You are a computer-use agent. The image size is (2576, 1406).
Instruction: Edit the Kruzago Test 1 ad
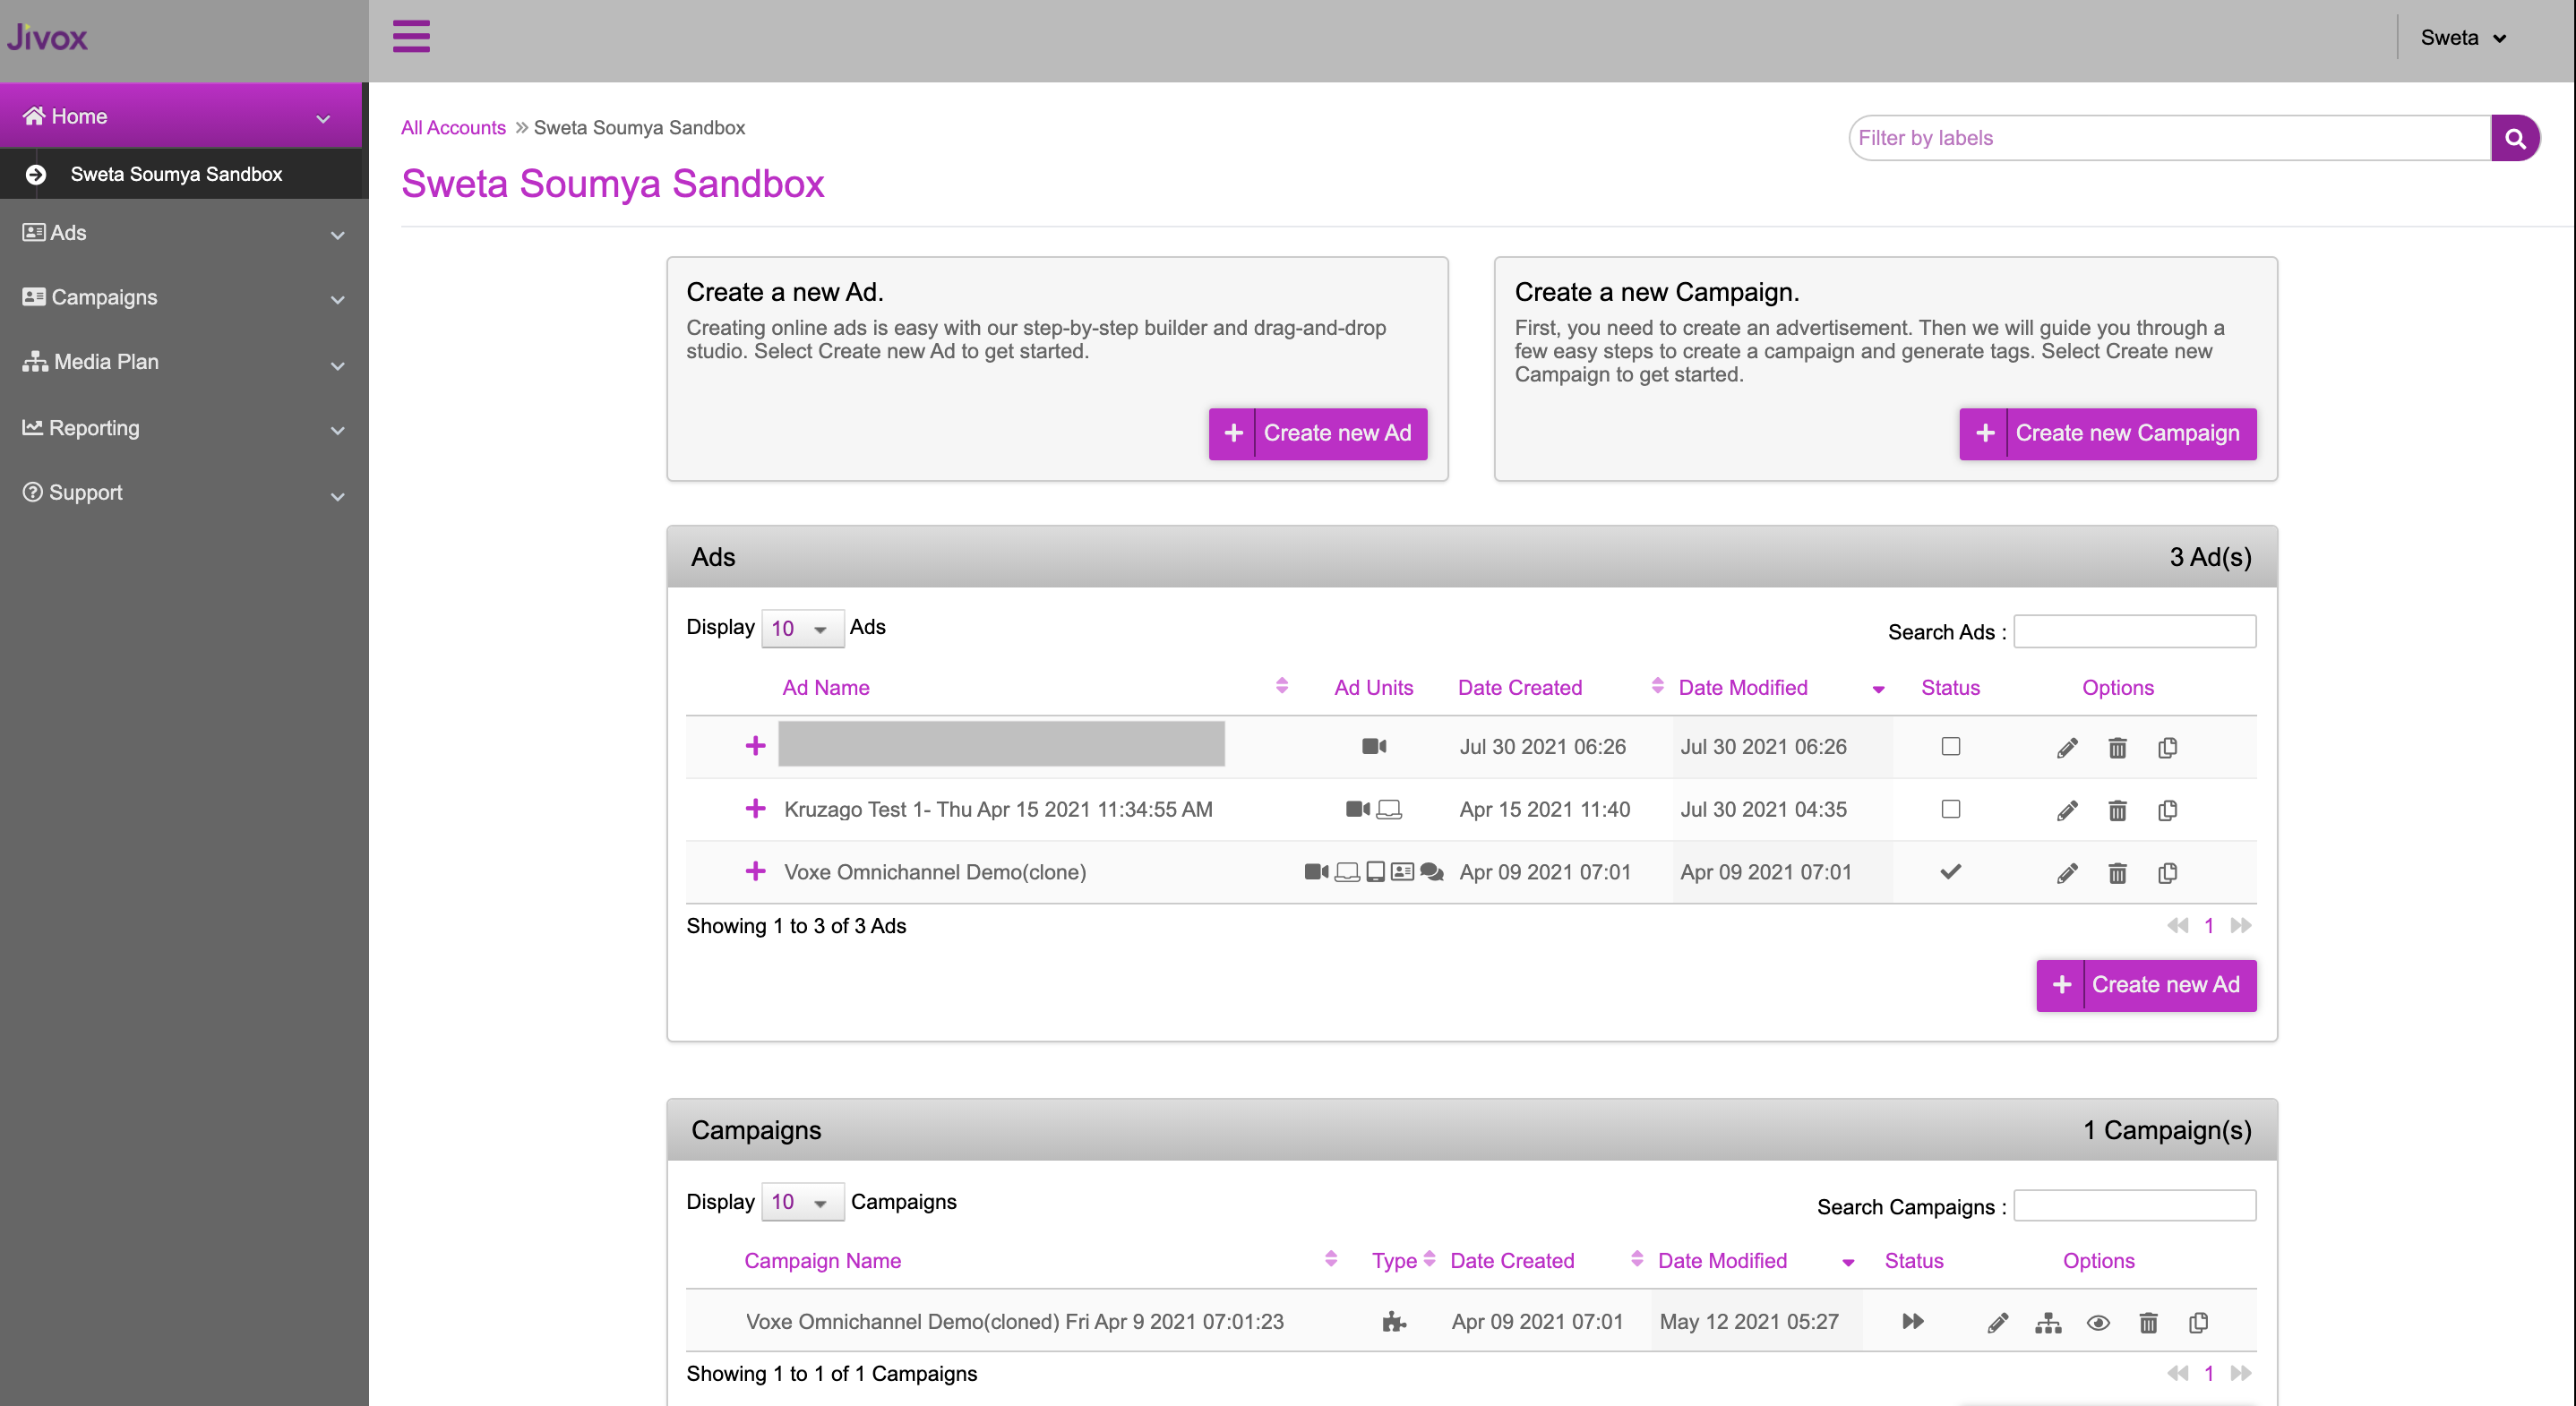click(2067, 810)
